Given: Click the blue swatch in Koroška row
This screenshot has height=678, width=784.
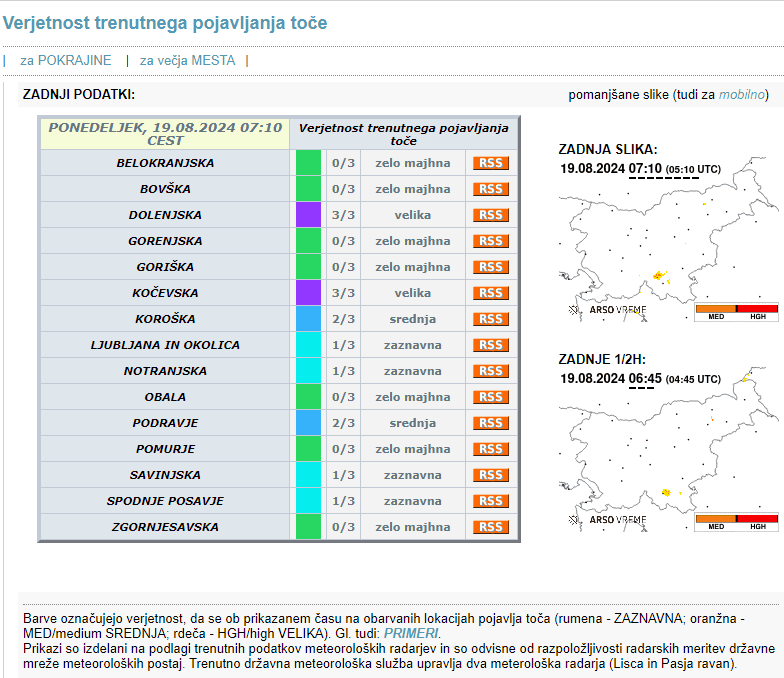Looking at the screenshot, I should click(308, 319).
